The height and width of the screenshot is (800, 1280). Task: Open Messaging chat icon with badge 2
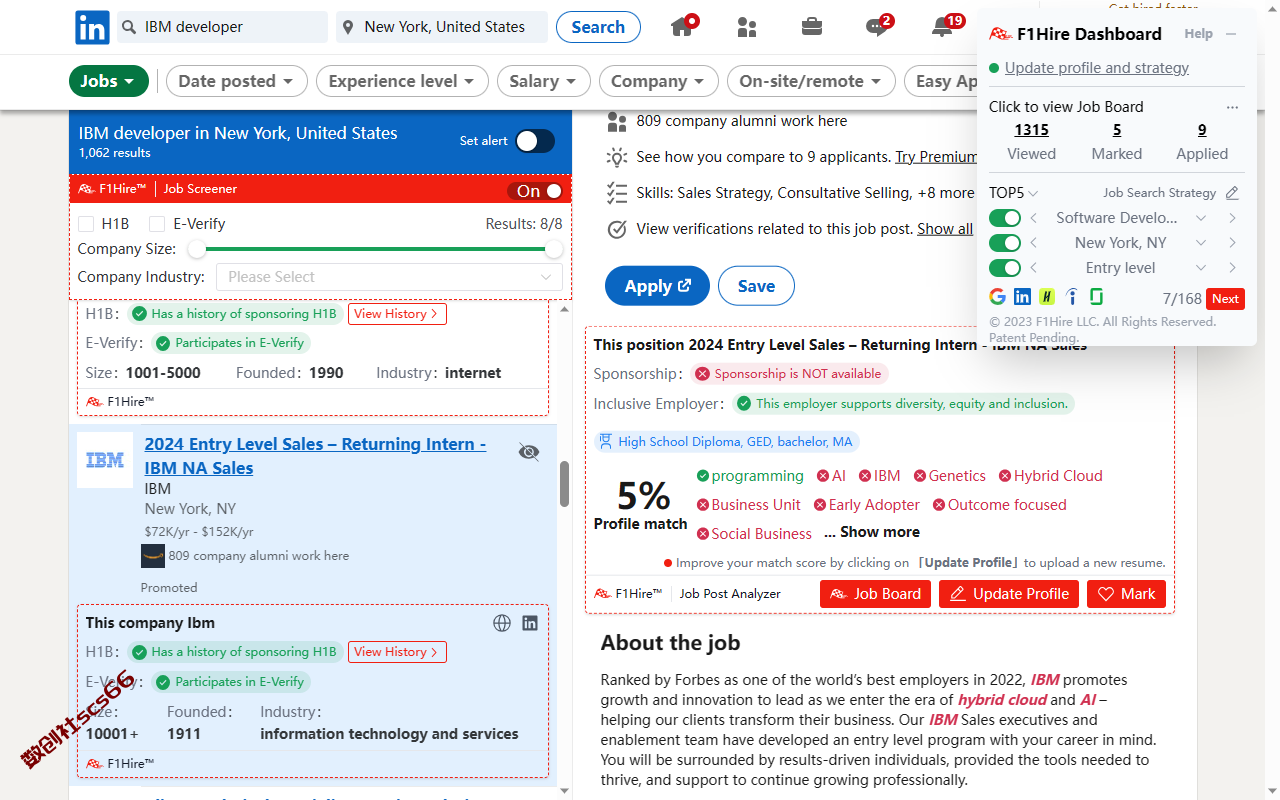point(878,27)
